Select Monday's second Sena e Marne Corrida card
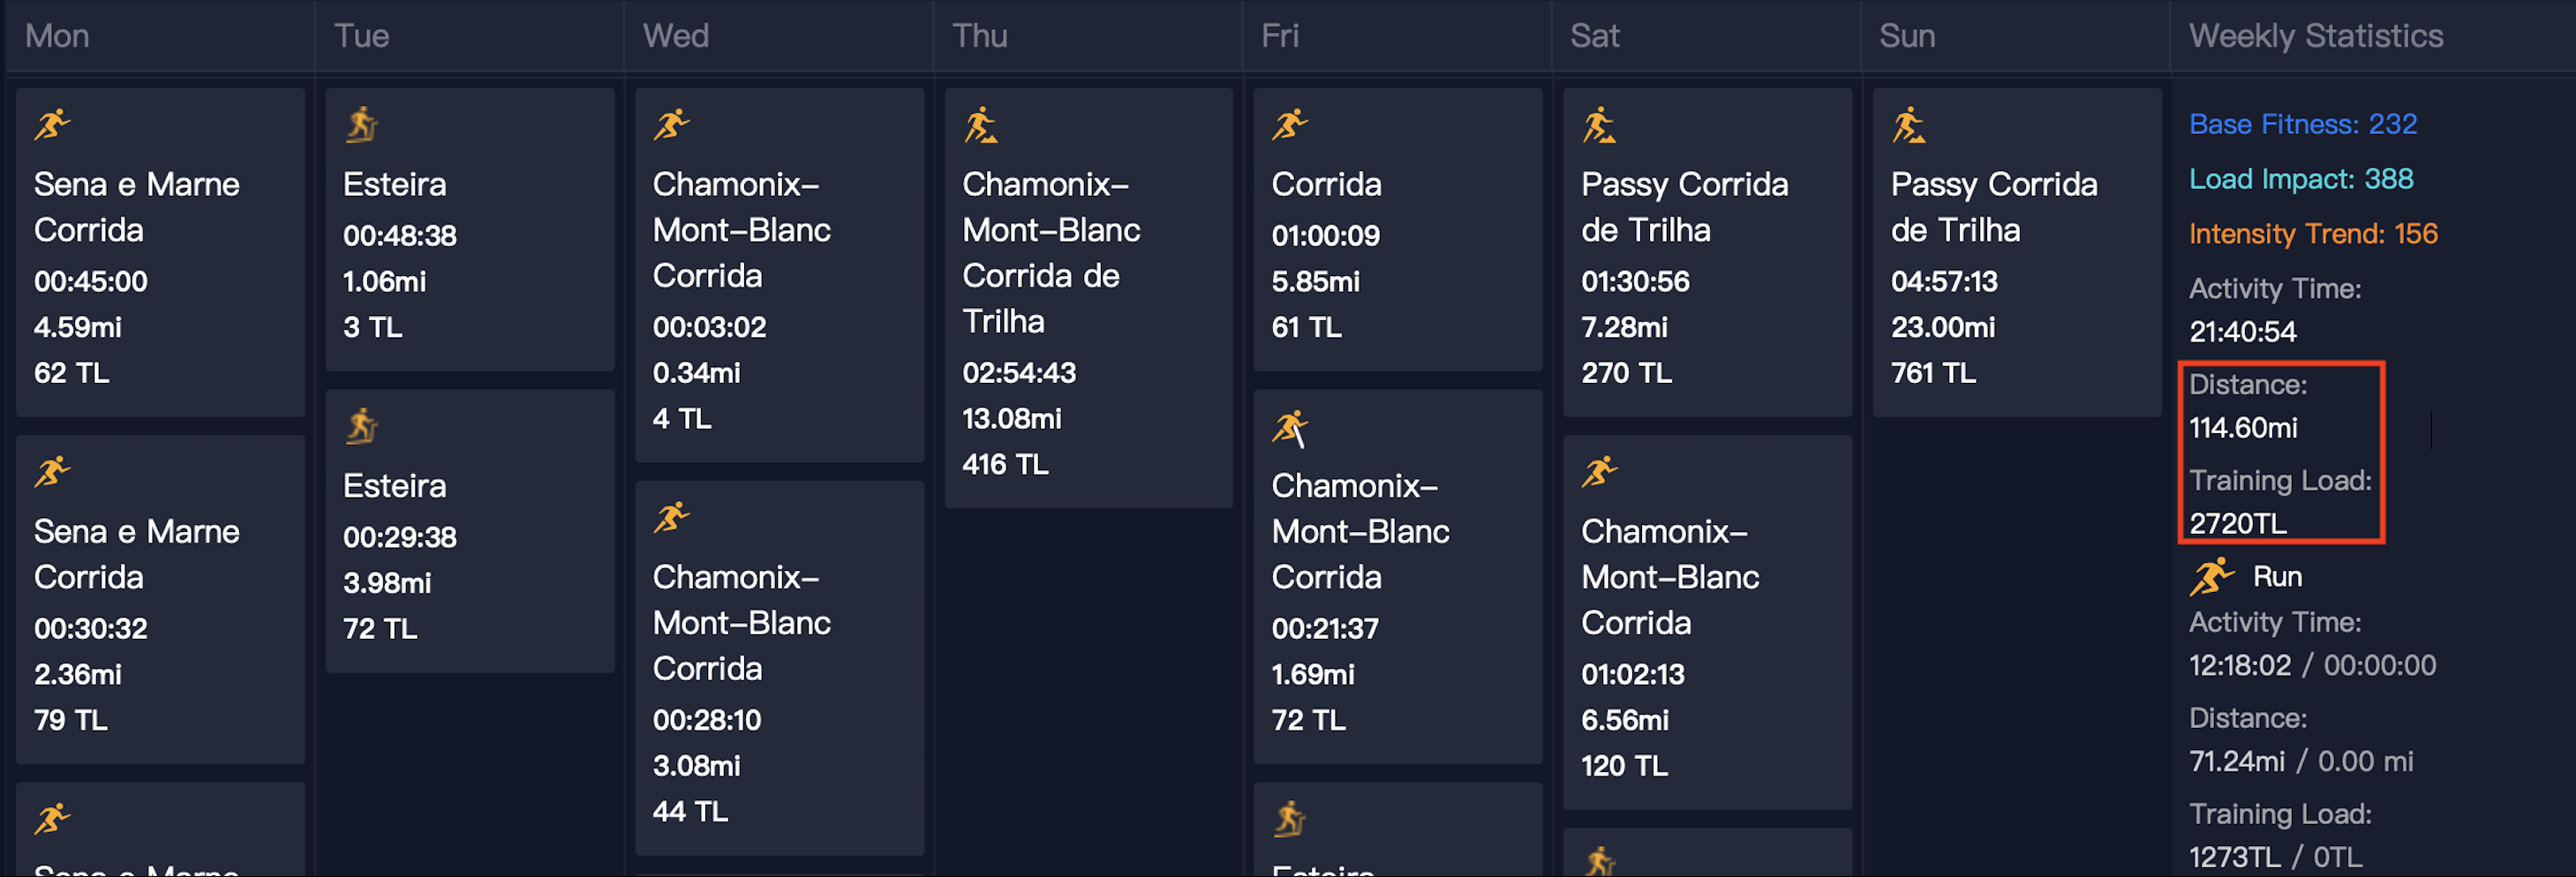Image resolution: width=2576 pixels, height=877 pixels. (x=160, y=599)
